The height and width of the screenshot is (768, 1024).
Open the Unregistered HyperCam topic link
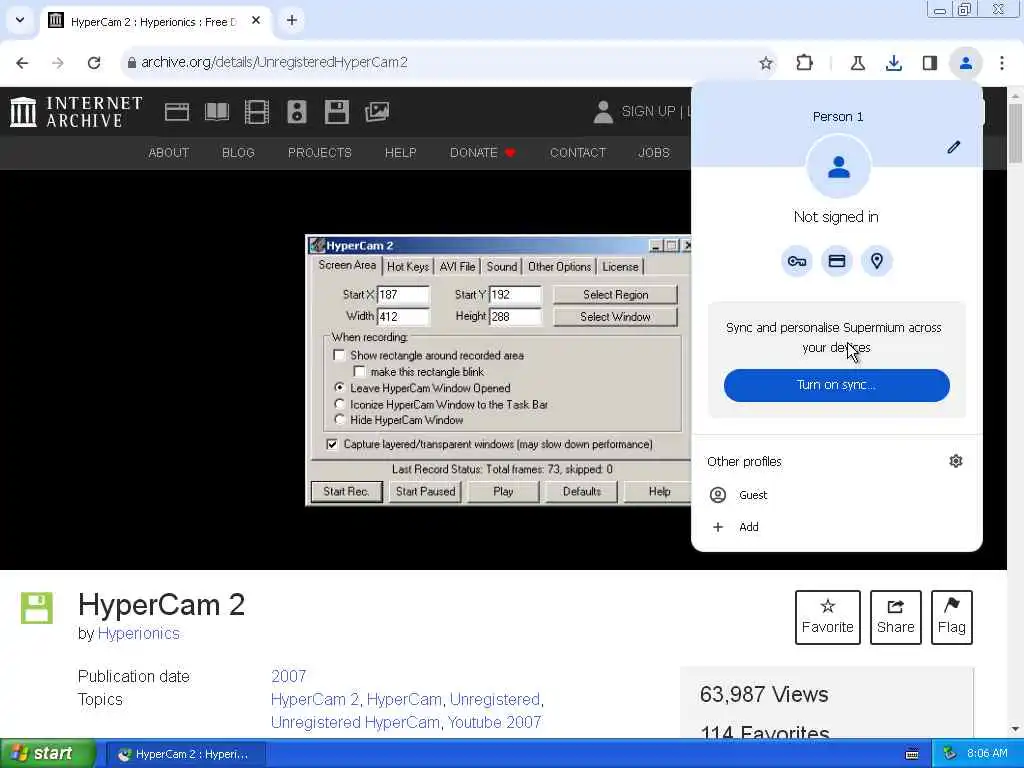[355, 722]
